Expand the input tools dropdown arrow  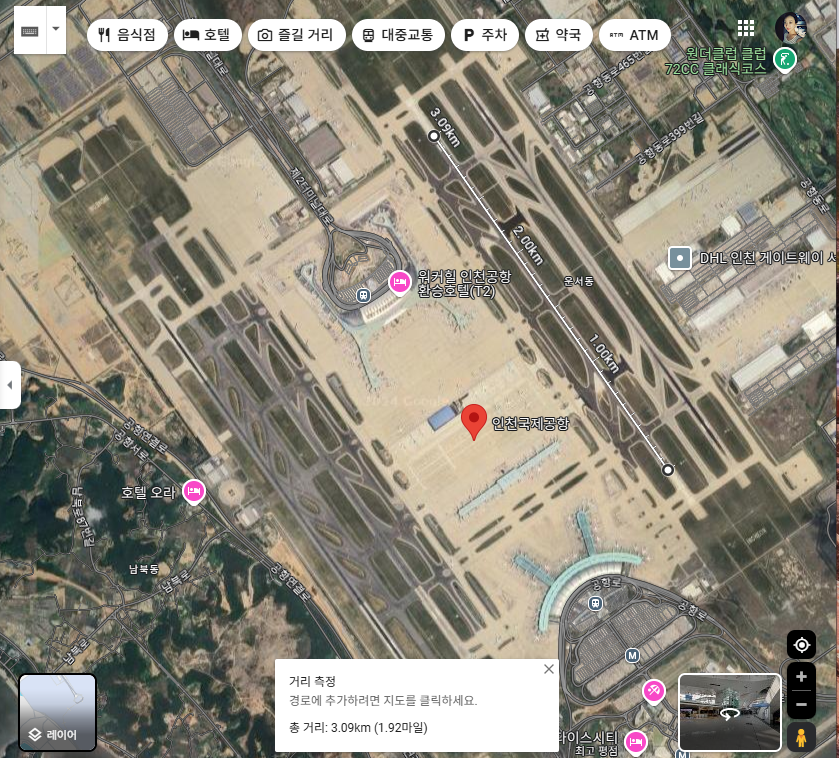pos(56,29)
